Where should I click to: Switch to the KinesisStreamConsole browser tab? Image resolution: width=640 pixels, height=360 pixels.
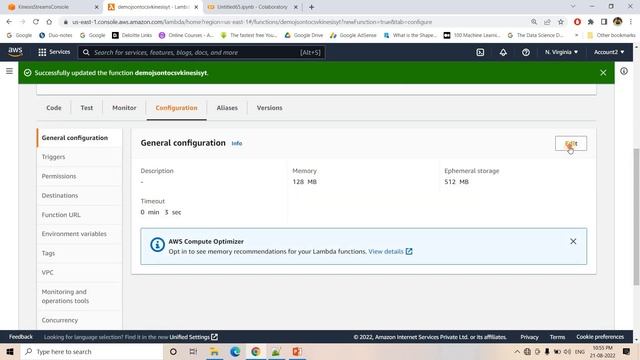(x=52, y=7)
